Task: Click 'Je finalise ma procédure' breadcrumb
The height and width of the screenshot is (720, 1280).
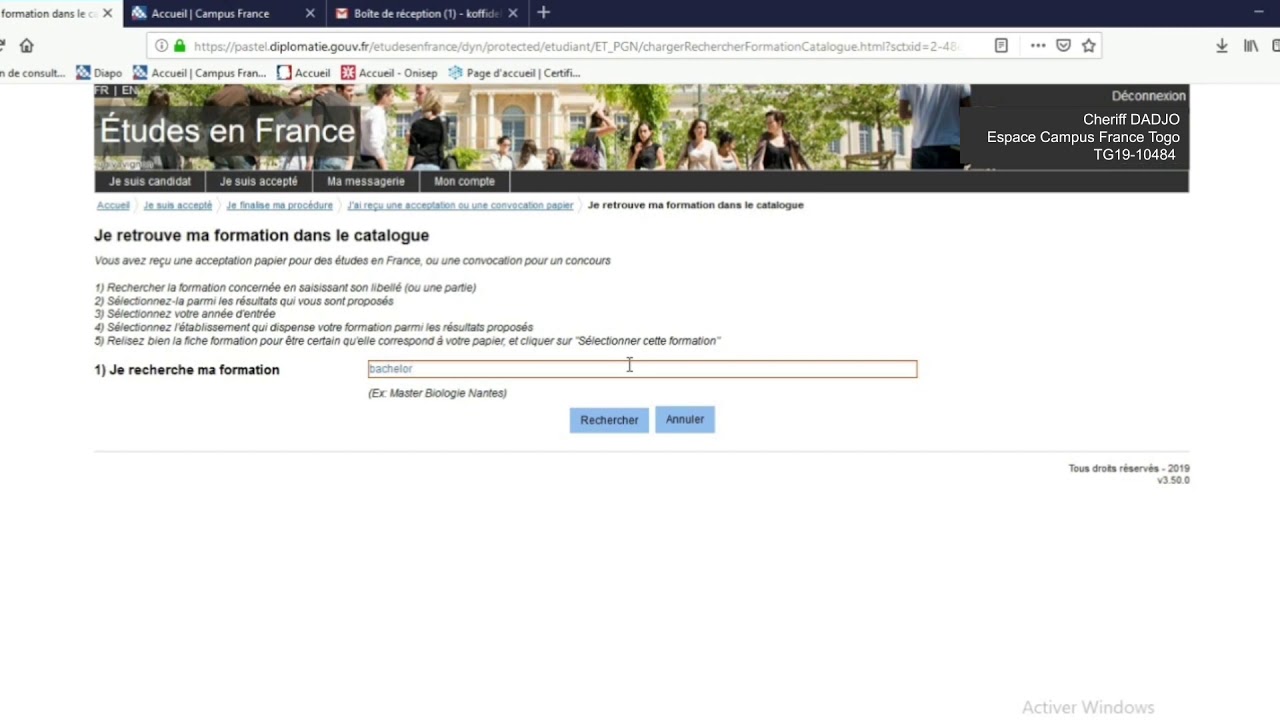Action: pyautogui.click(x=279, y=205)
